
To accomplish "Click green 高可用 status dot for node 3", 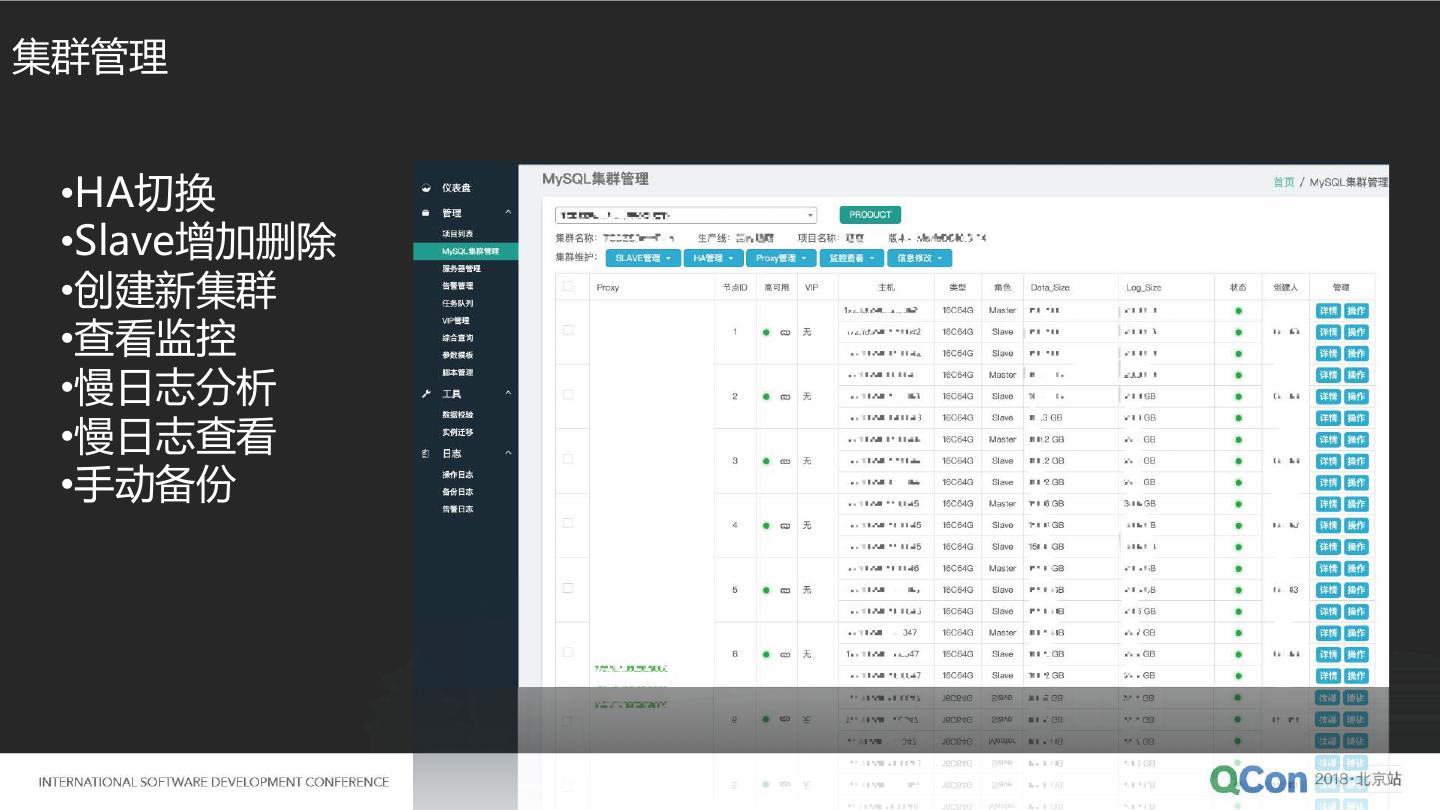I will 766,461.
